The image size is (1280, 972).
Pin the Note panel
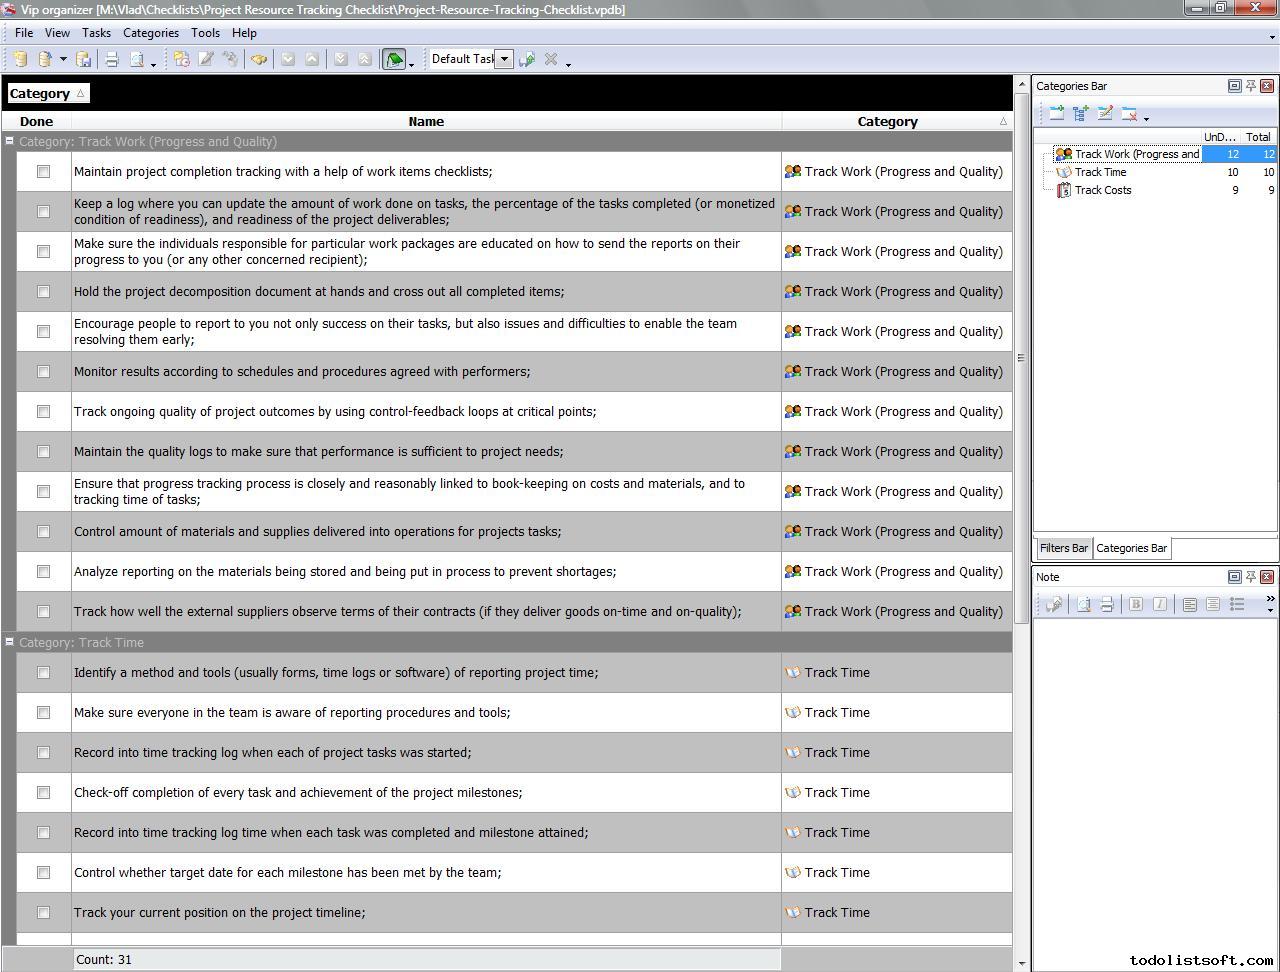coord(1250,577)
